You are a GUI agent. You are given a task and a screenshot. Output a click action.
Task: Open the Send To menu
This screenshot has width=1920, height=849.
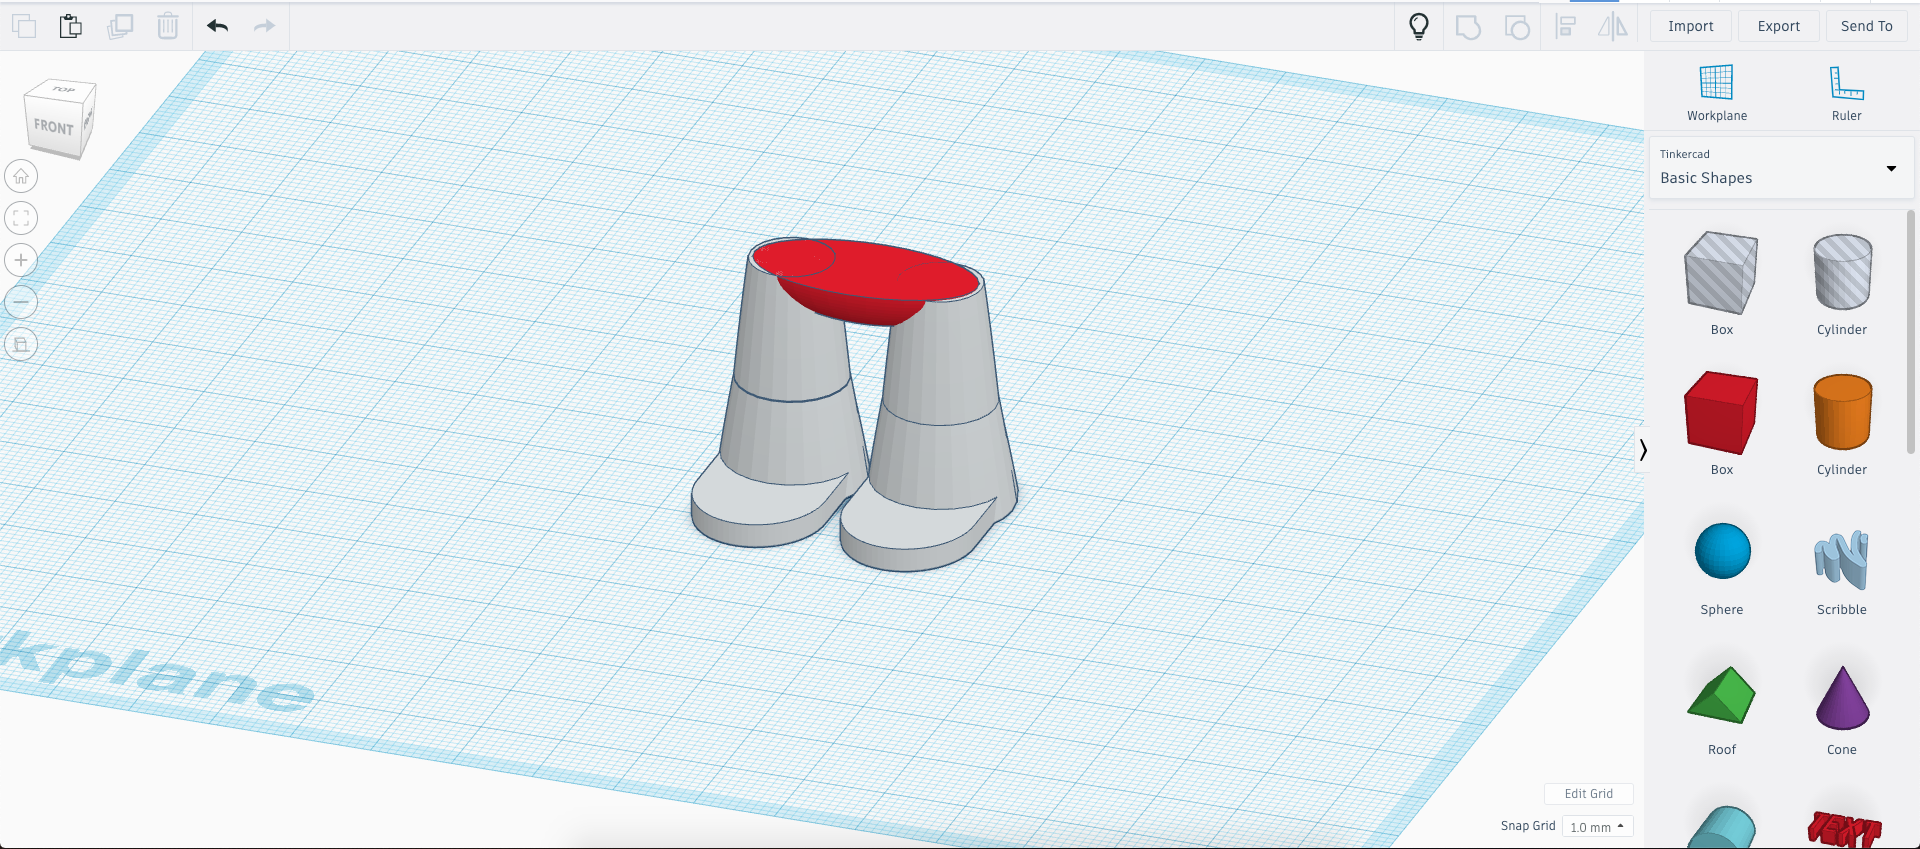pyautogui.click(x=1866, y=27)
